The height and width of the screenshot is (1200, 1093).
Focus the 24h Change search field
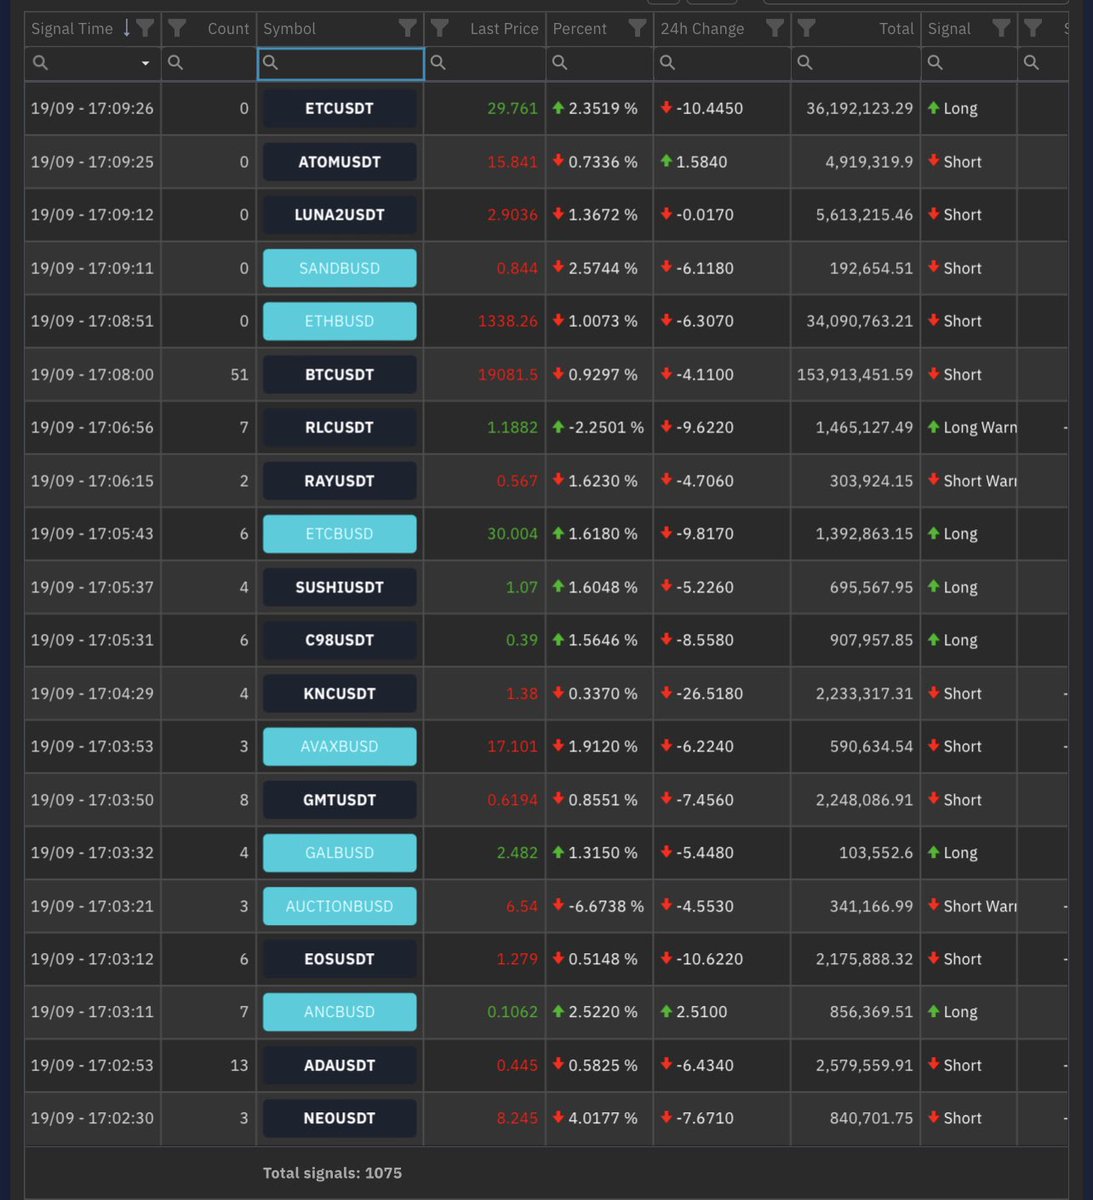coord(722,63)
